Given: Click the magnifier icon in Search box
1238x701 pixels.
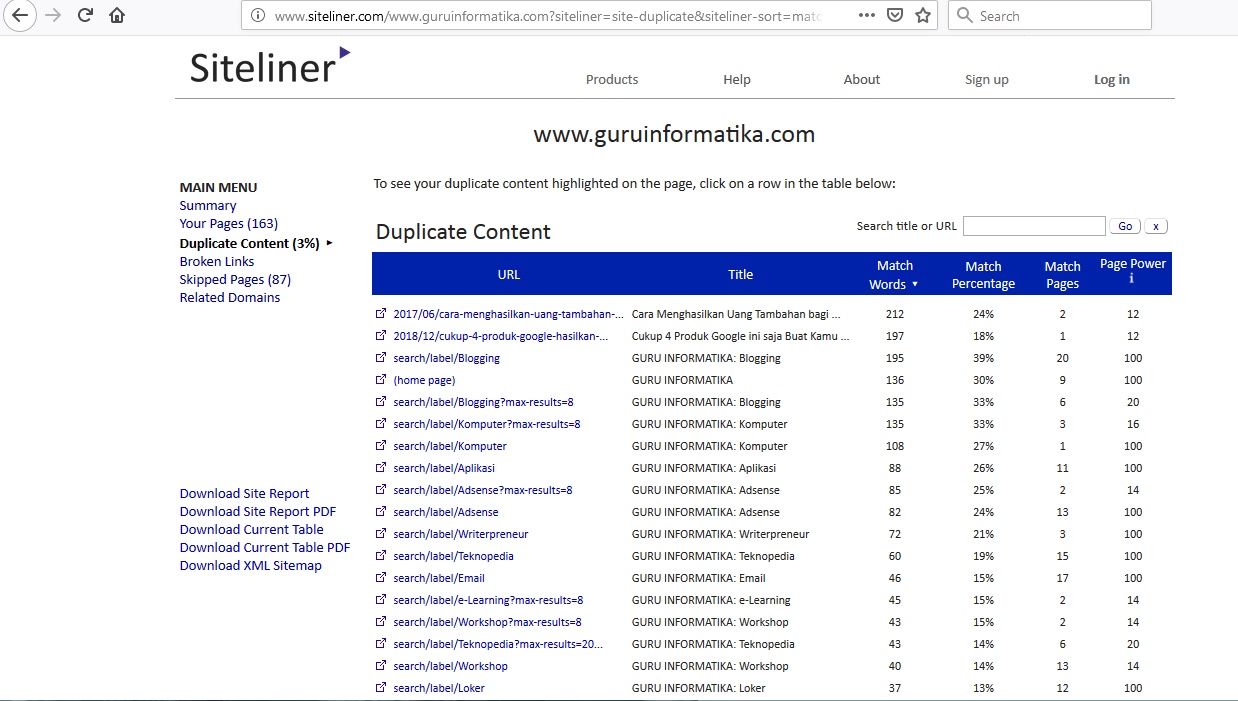Looking at the screenshot, I should tap(964, 15).
